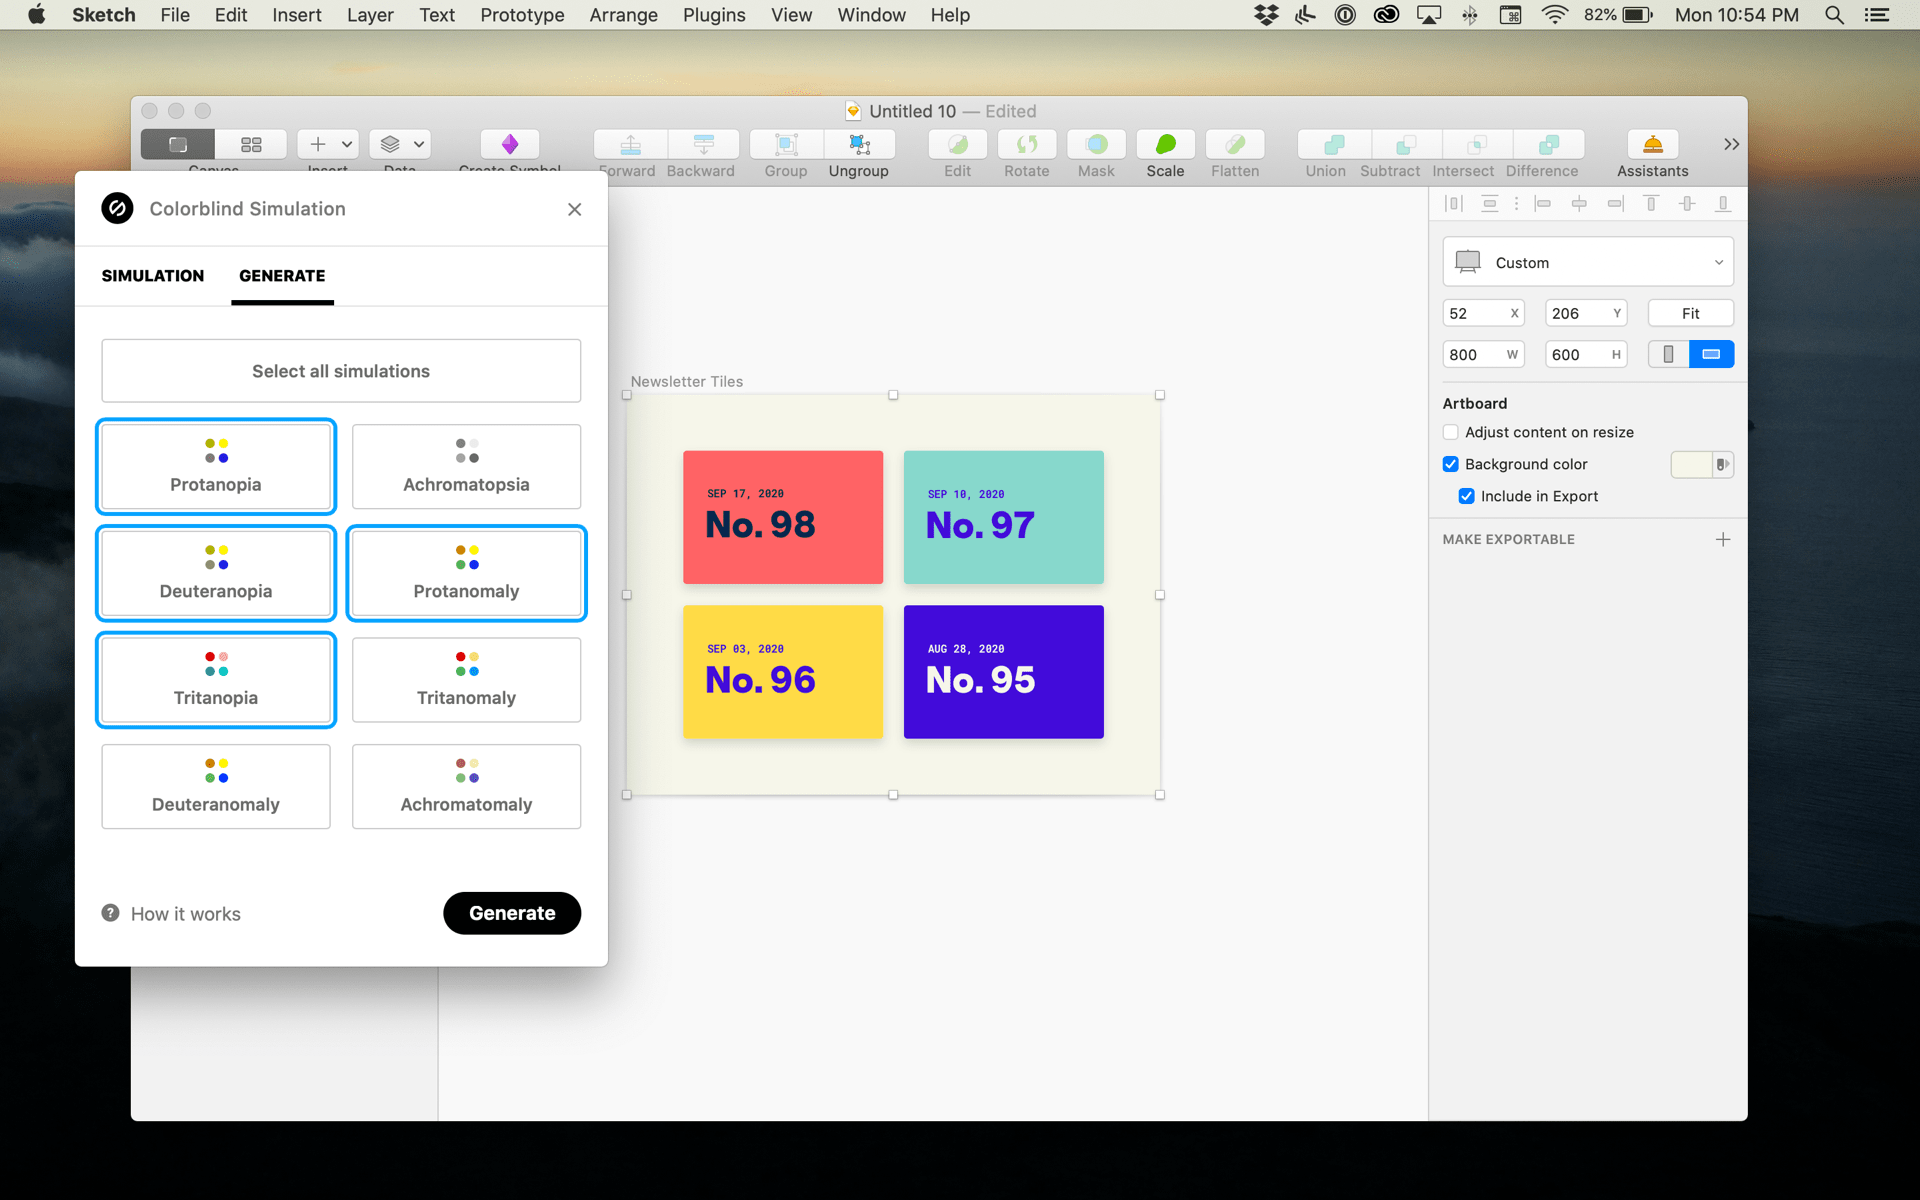Enable the Adjust content on resize checkbox
This screenshot has width=1920, height=1200.
pos(1450,432)
